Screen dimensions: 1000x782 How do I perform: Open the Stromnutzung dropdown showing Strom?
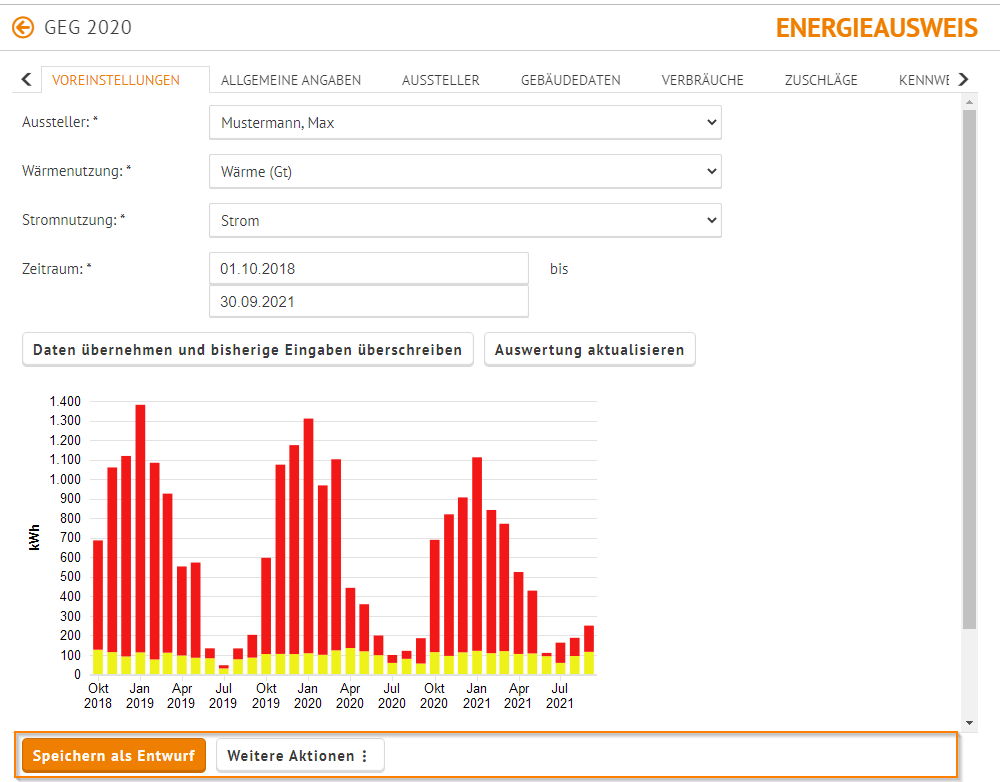point(466,221)
